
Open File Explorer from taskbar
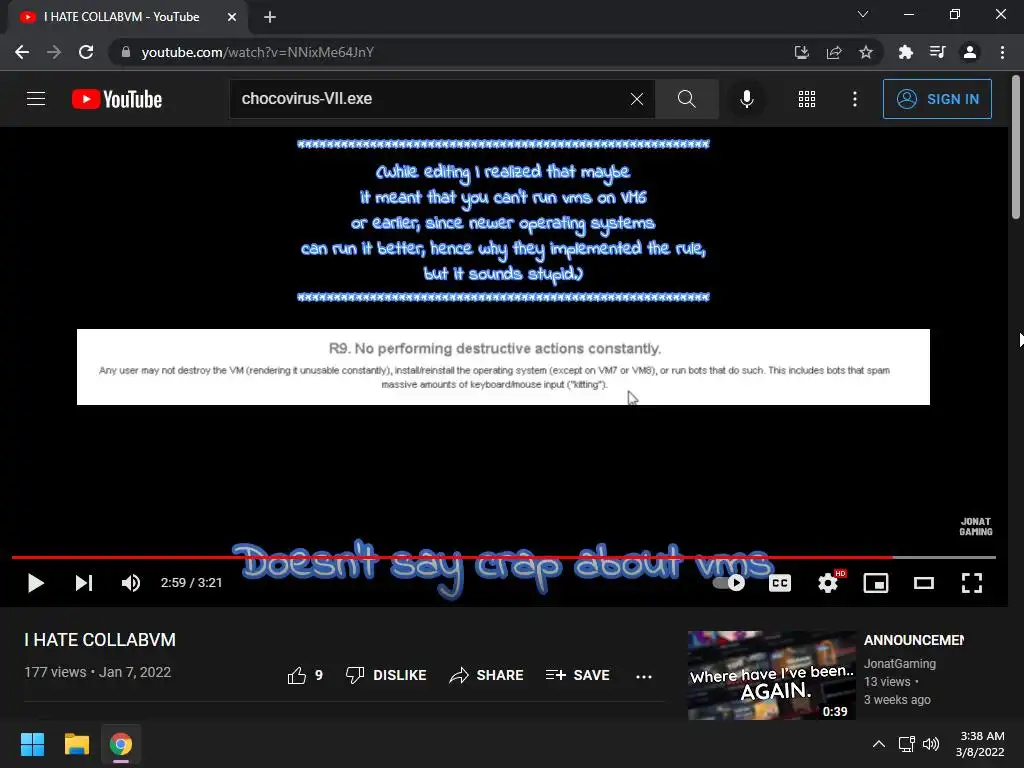[x=76, y=744]
